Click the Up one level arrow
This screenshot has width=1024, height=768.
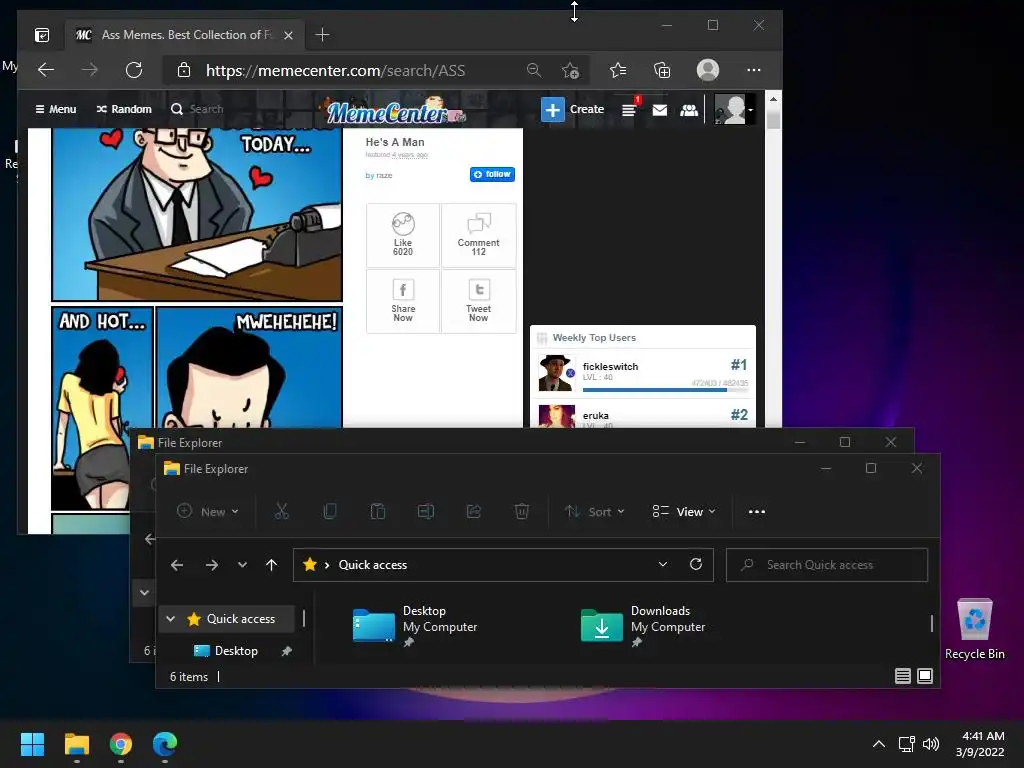[271, 565]
